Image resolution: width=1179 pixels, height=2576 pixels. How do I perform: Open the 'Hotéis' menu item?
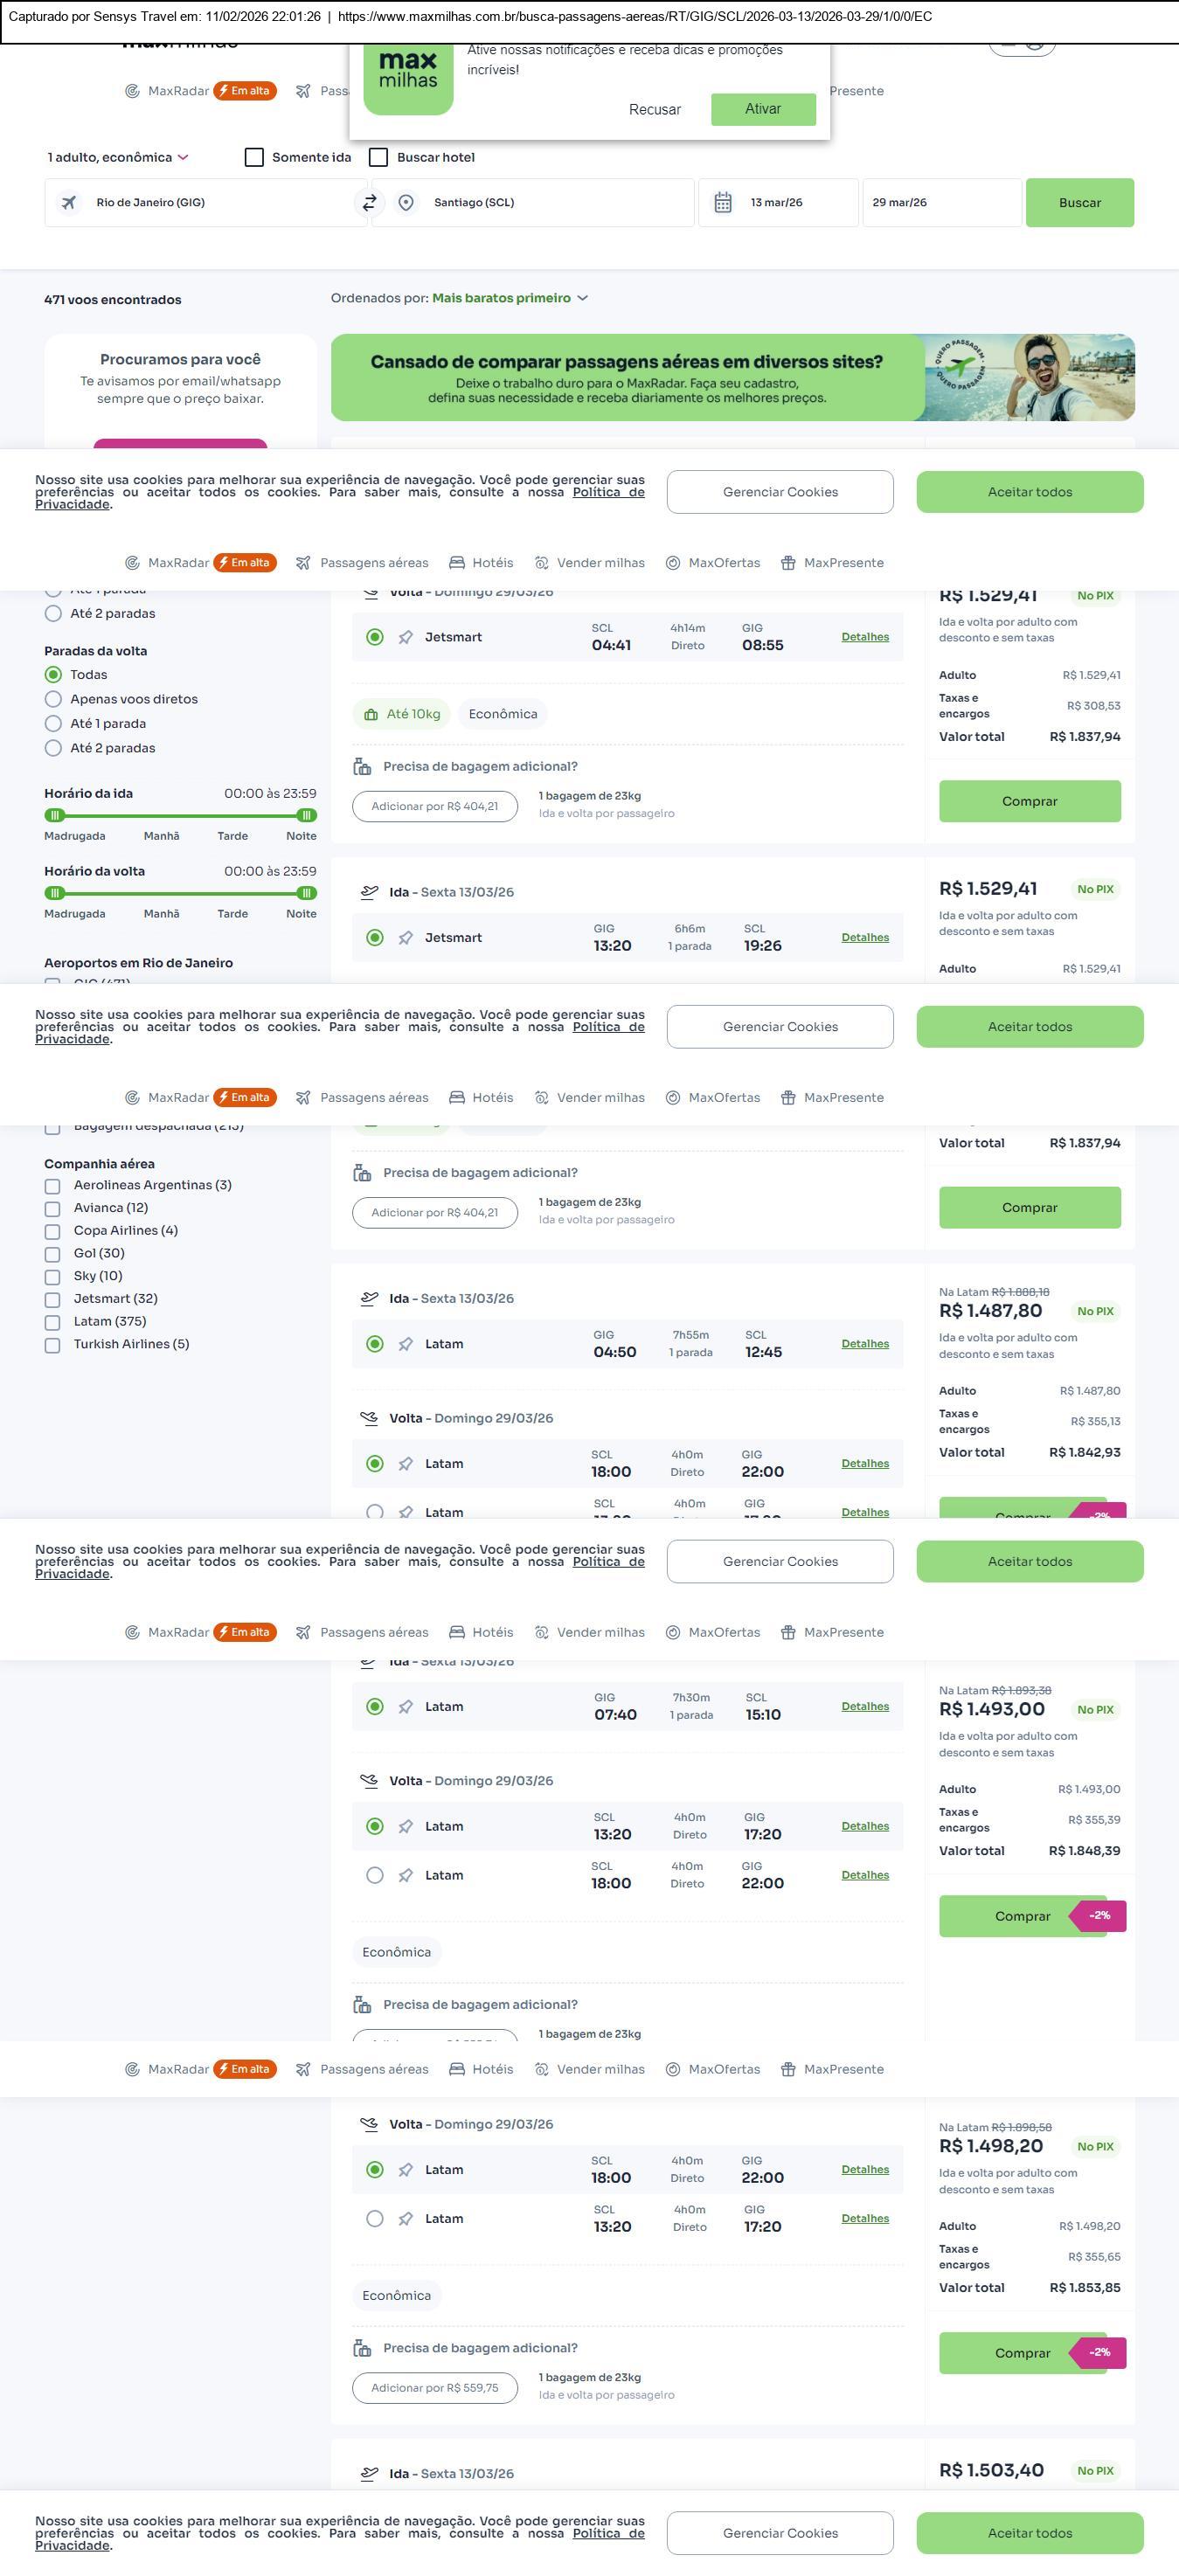tap(481, 563)
